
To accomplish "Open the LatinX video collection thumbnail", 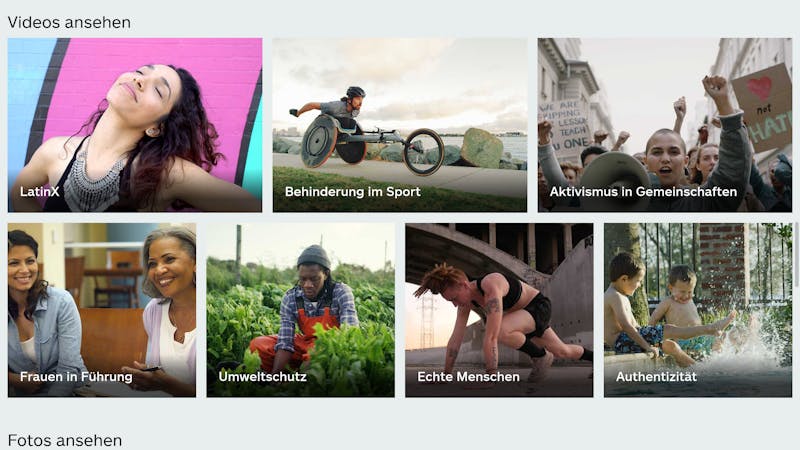I will (x=135, y=125).
